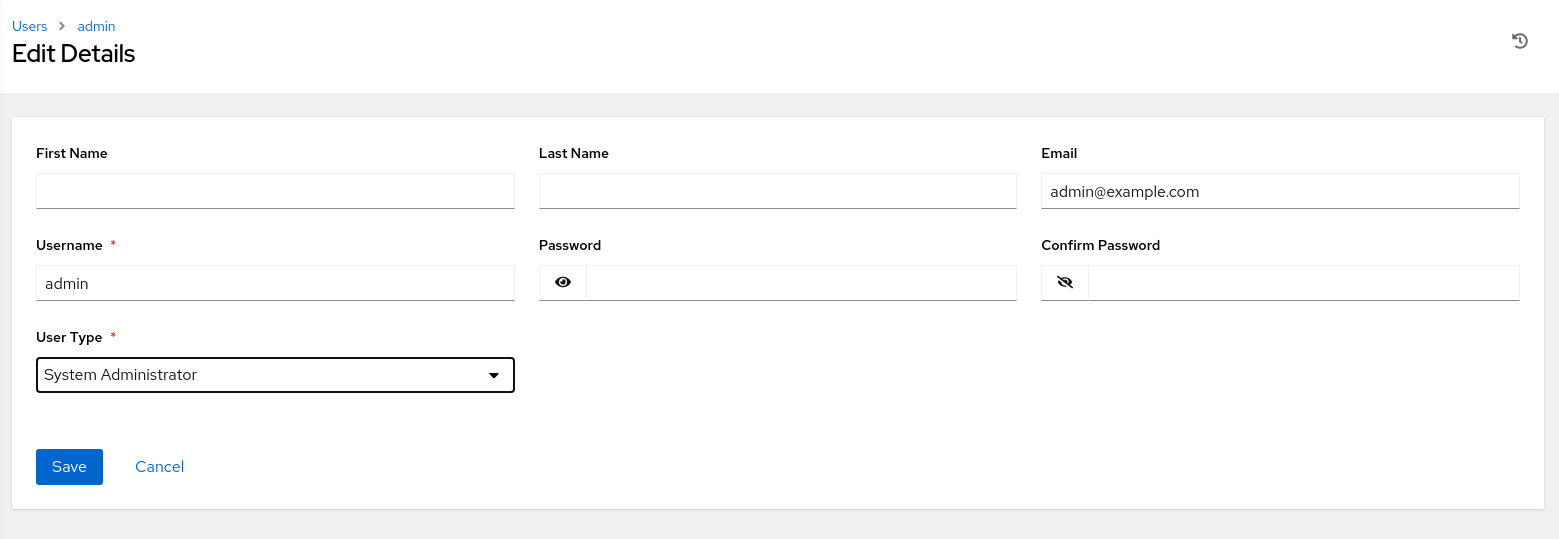Click the Edit Details page heading

coord(73,54)
